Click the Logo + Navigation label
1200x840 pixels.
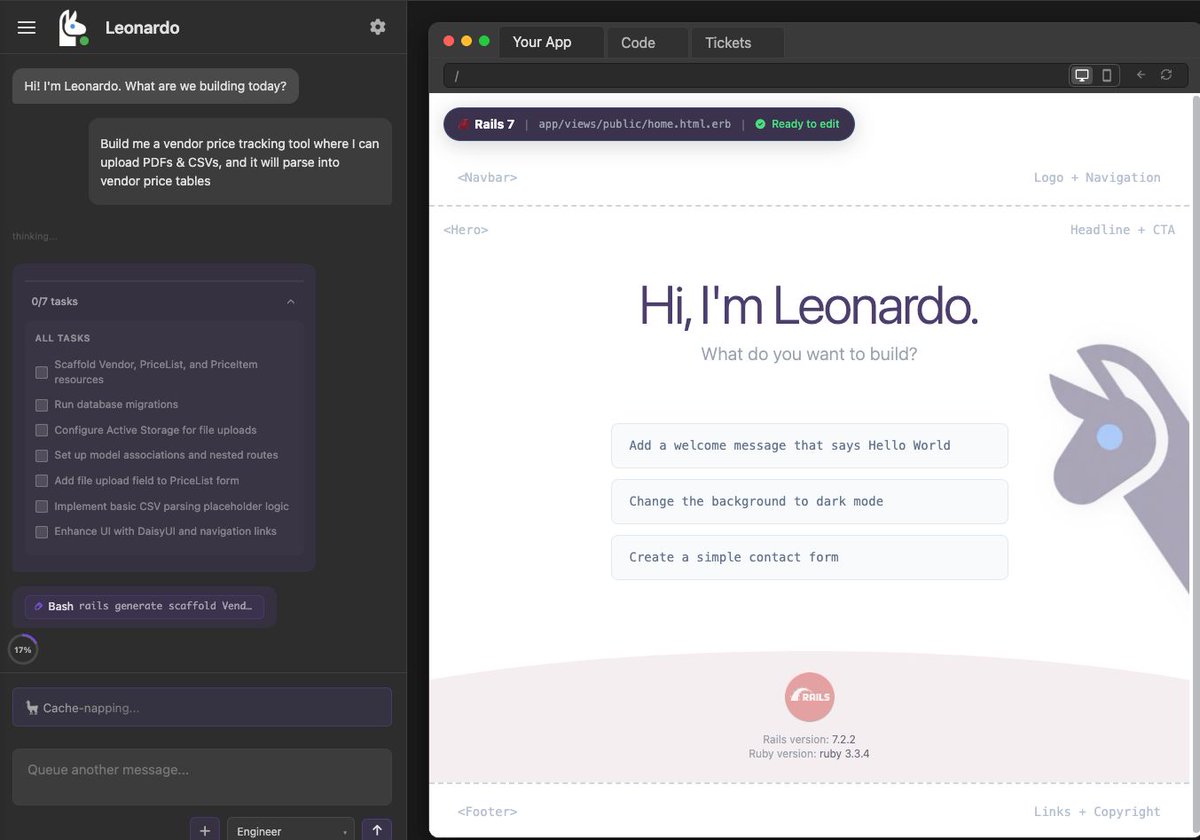coord(1097,177)
